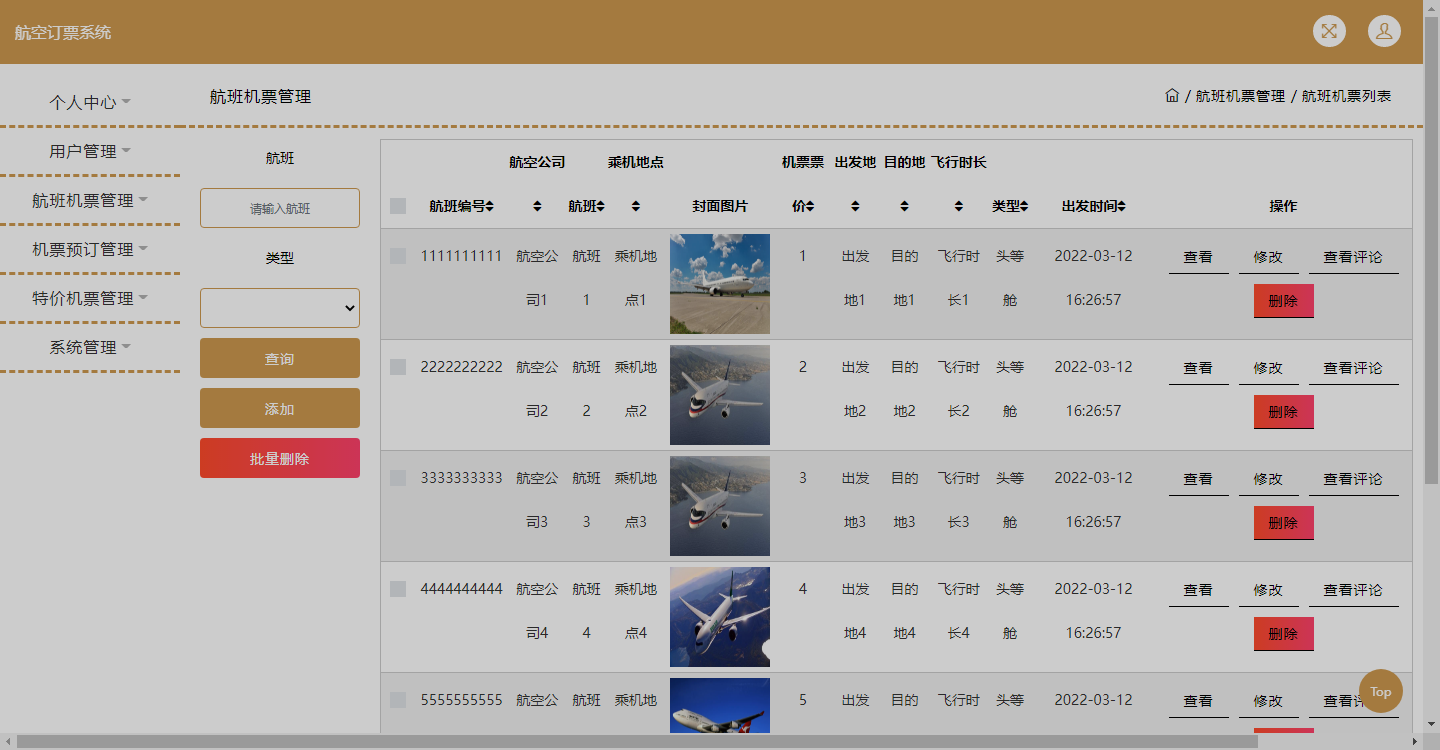Viewport: 1440px width, 750px height.
Task: Click the 请输入航班 input field
Action: [279, 208]
